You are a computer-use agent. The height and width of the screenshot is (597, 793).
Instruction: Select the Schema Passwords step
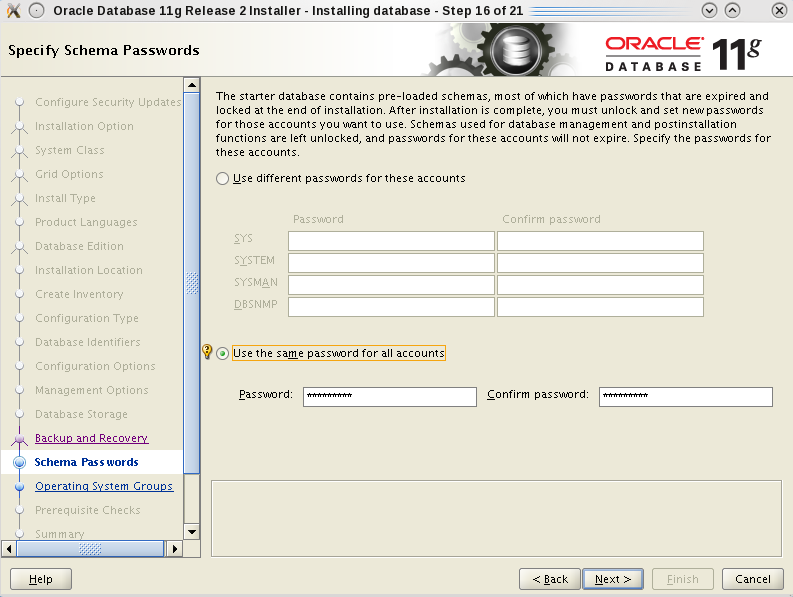click(86, 462)
